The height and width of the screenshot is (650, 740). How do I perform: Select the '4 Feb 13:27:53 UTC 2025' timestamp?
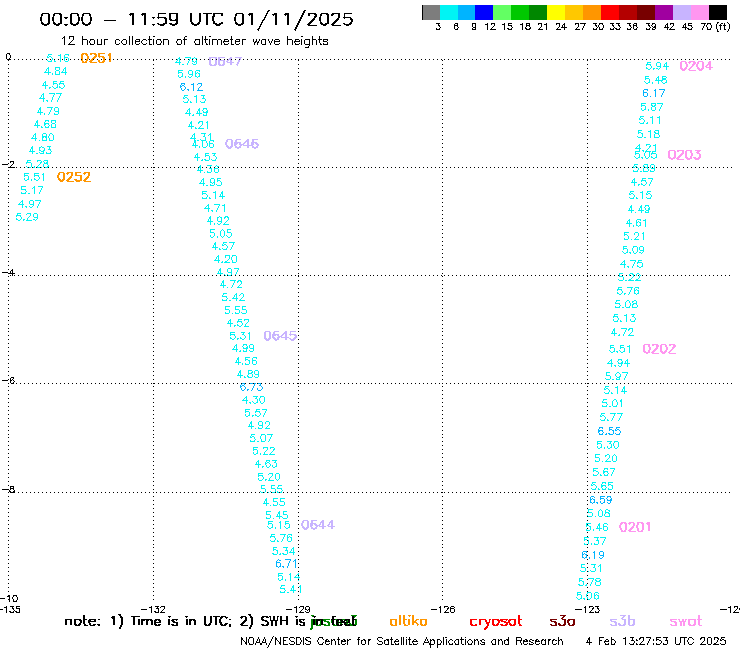656,641
